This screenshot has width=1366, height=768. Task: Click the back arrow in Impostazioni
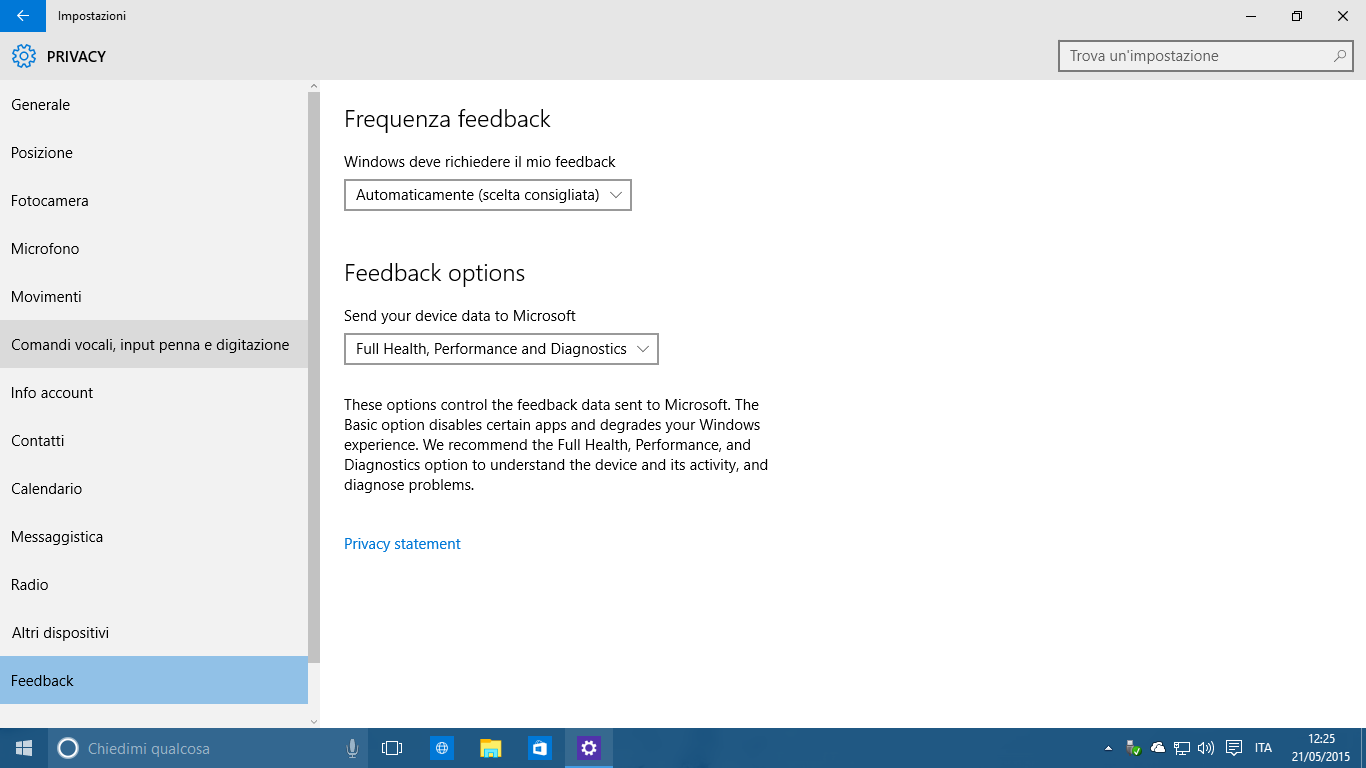(22, 16)
